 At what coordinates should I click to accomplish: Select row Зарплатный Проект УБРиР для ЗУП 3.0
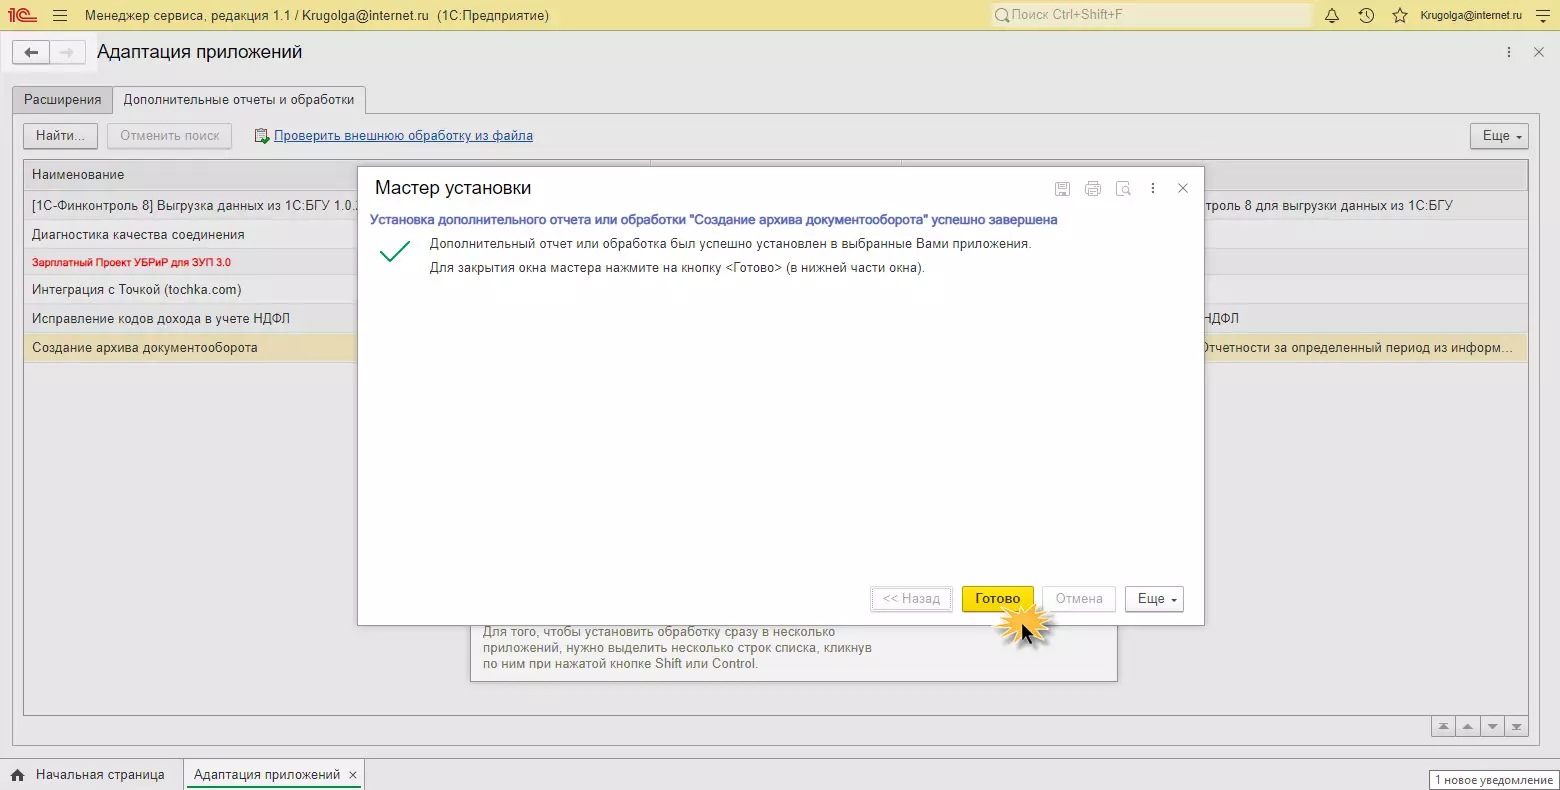(191, 262)
